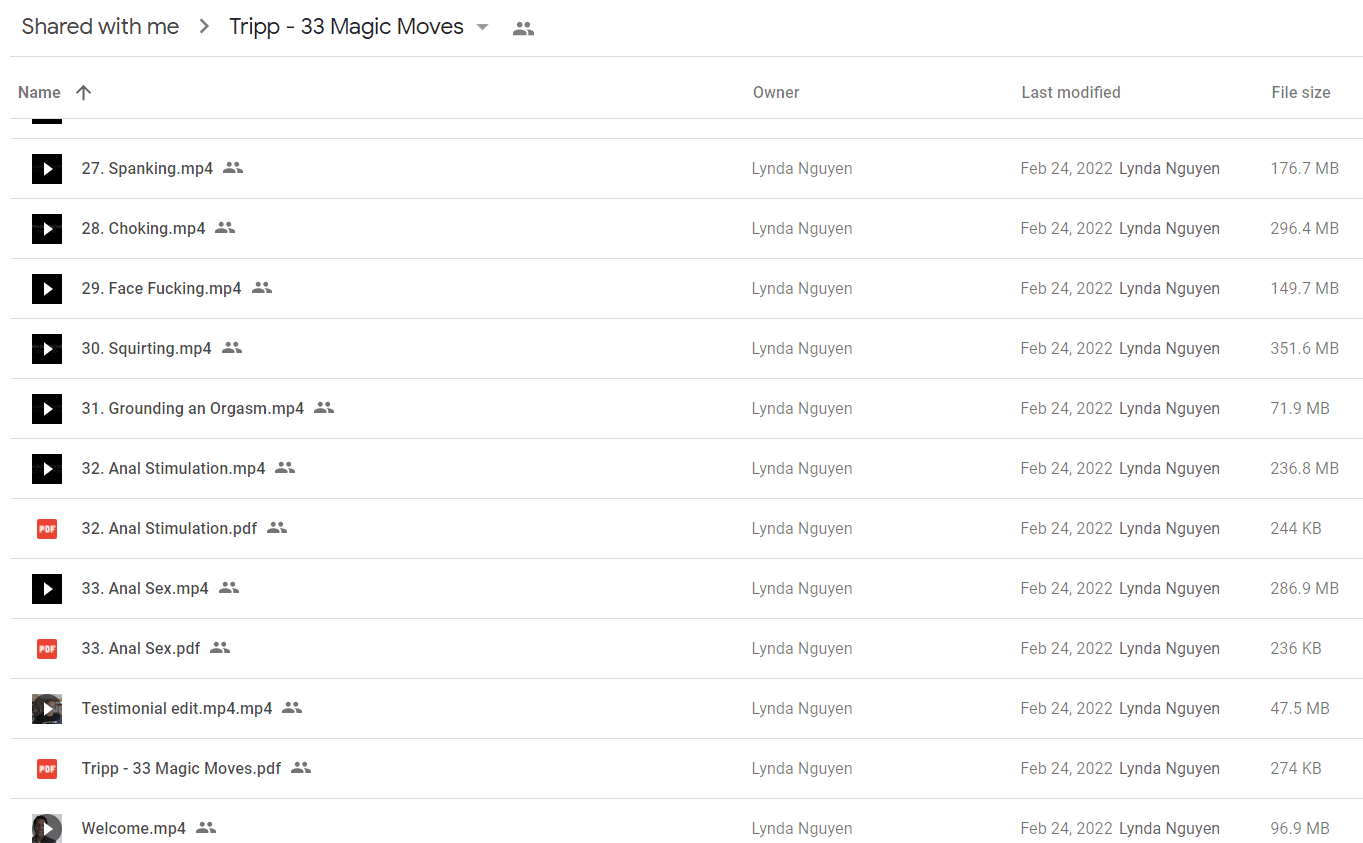Select the file named 32. Anal Stimulation.mp4
This screenshot has width=1363, height=843.
pos(174,468)
